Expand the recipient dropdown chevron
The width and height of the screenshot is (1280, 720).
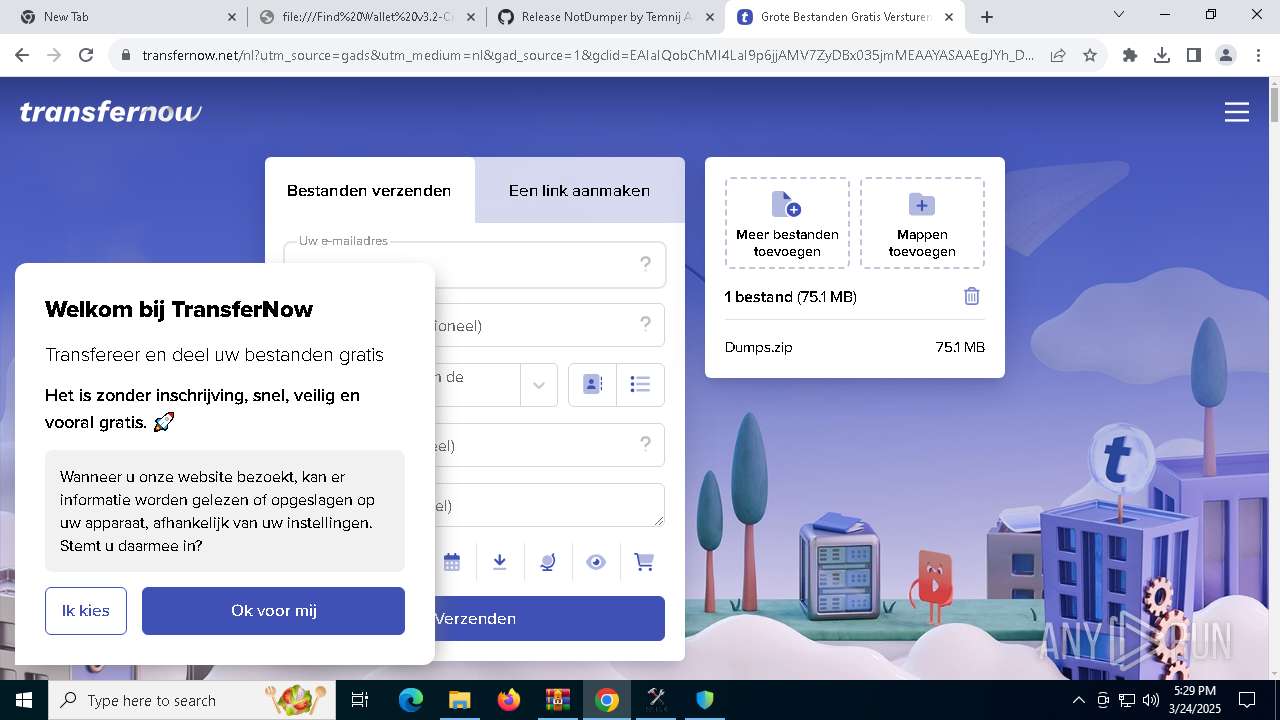click(x=538, y=385)
